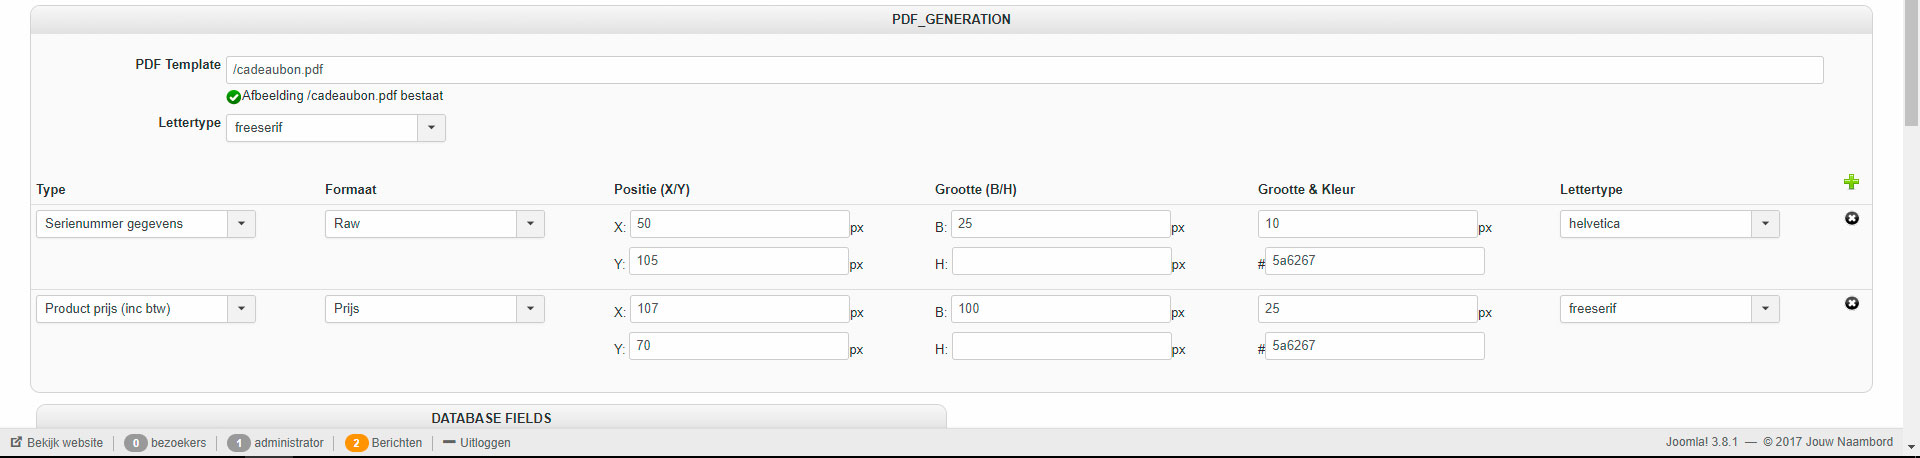Click the orange Berichten count badge

(356, 443)
